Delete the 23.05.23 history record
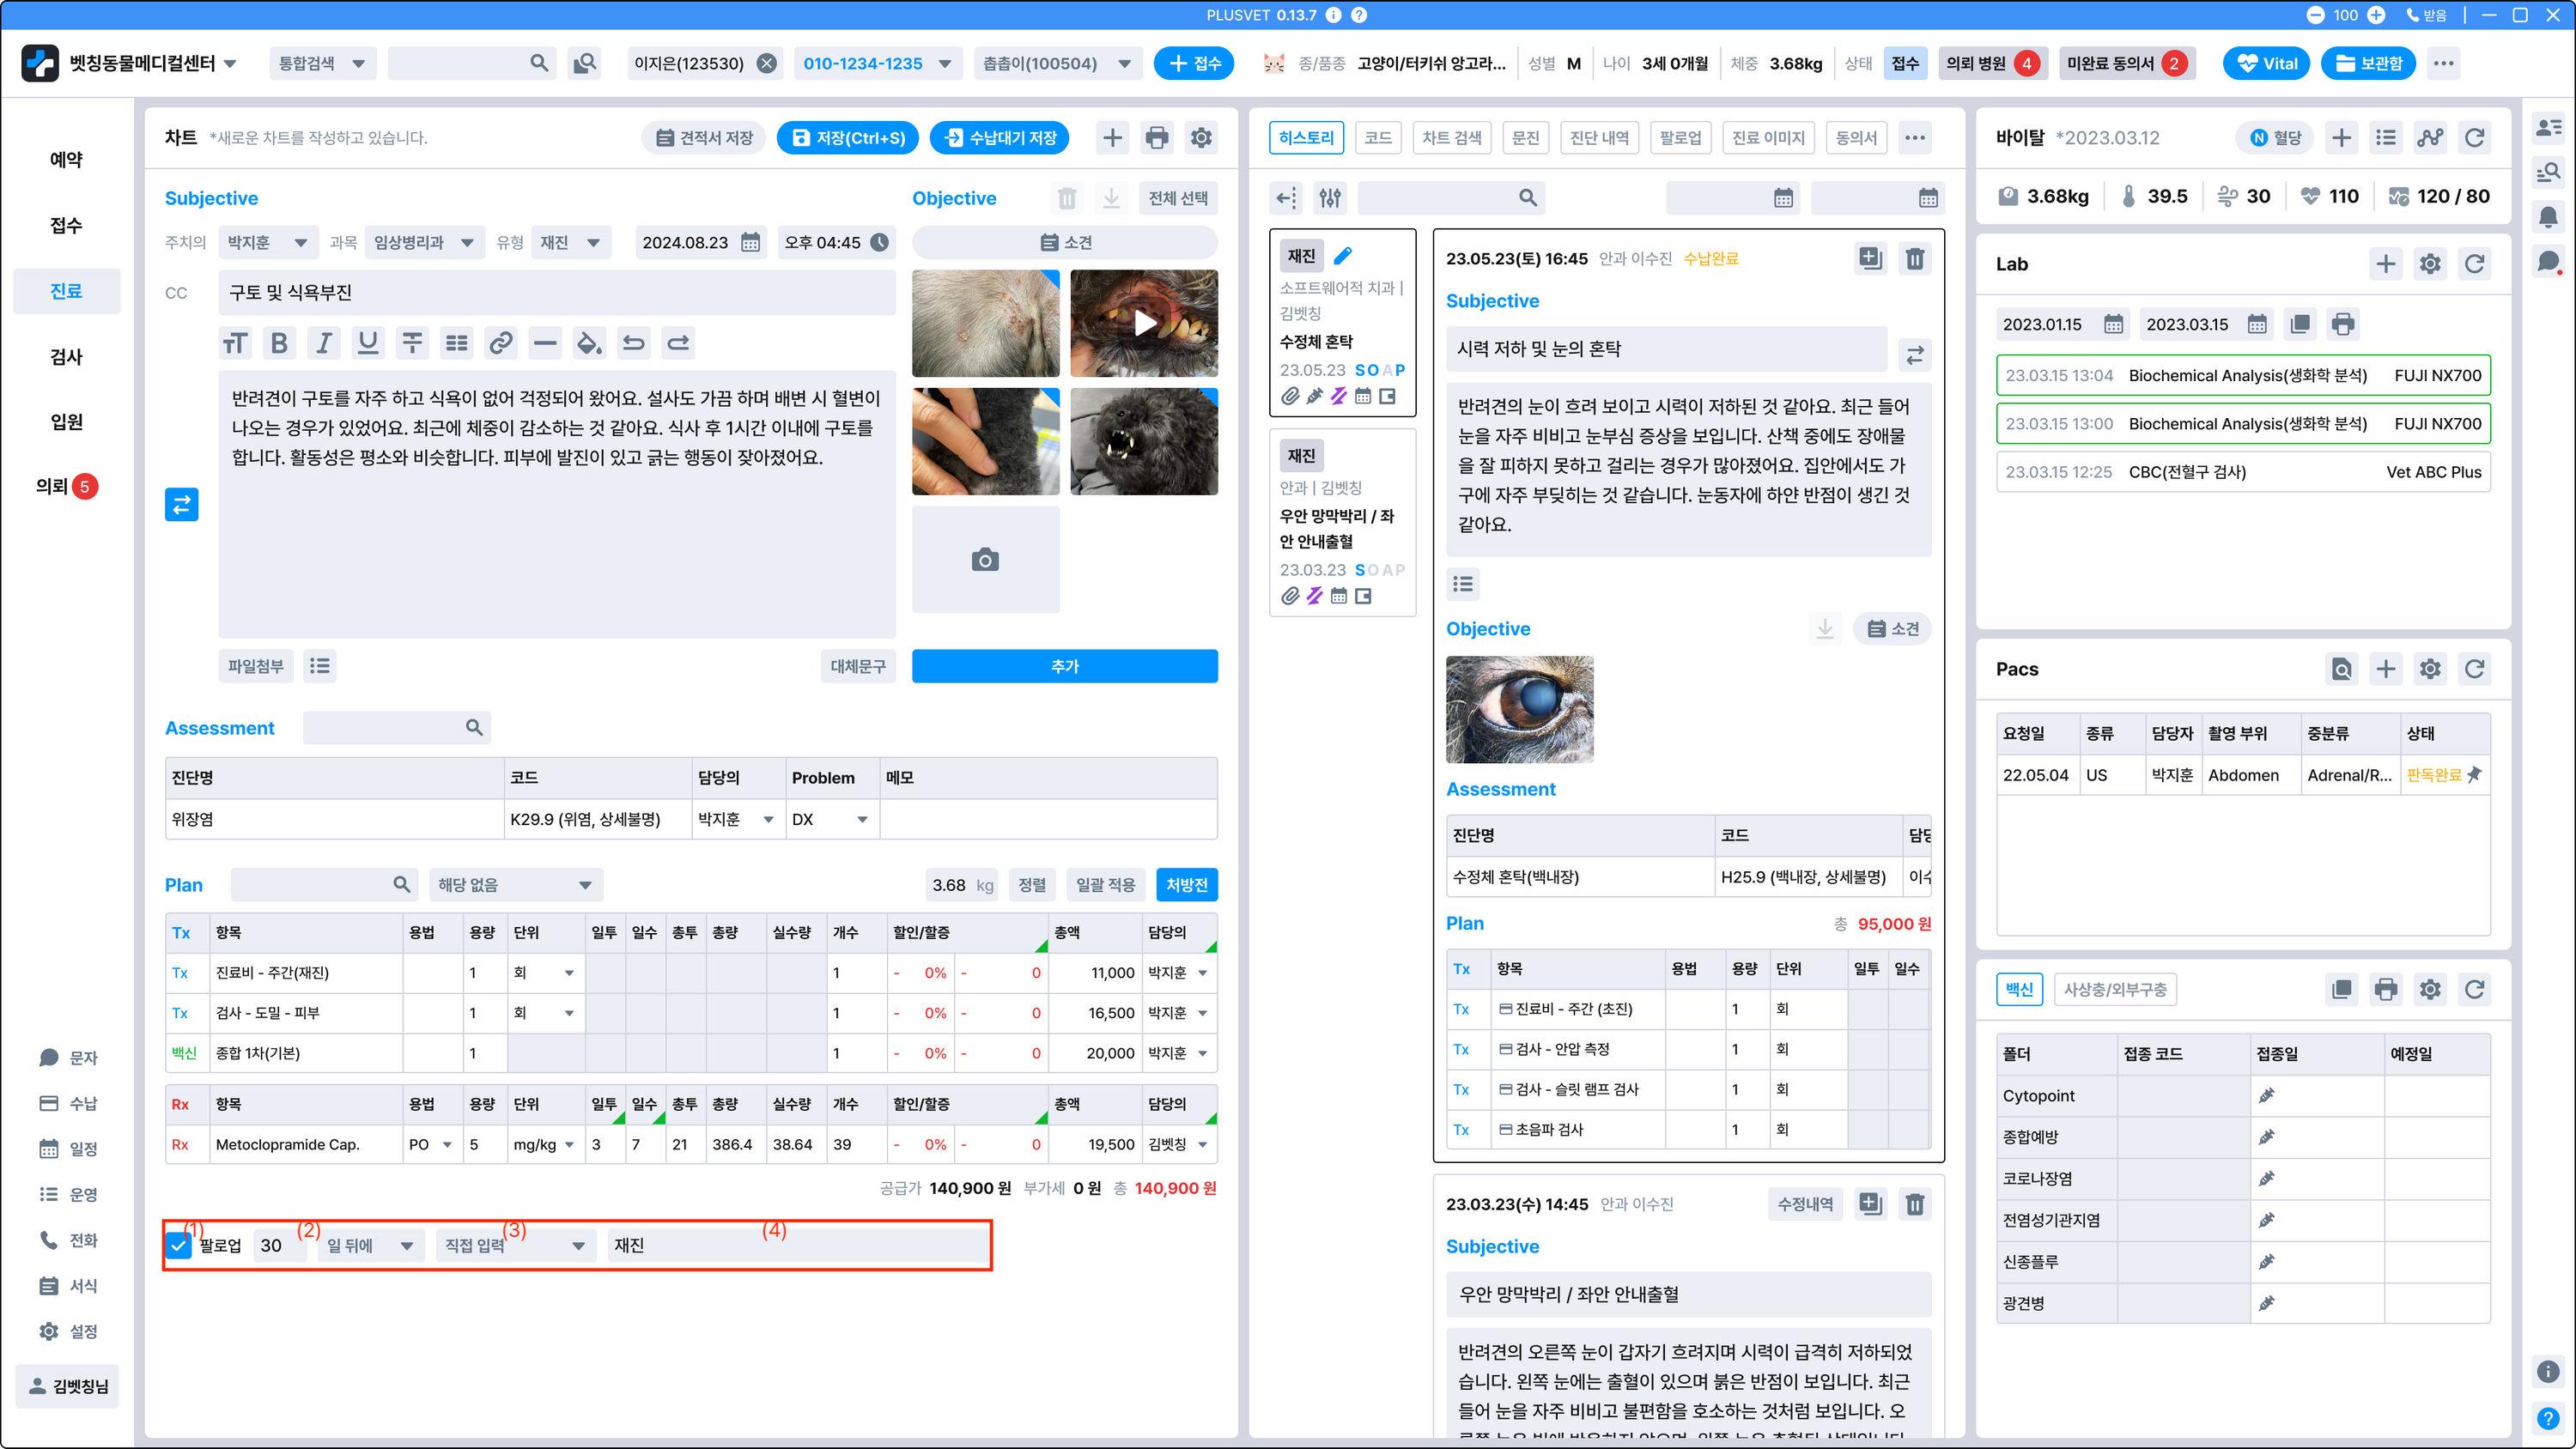2576x1449 pixels. [1914, 259]
